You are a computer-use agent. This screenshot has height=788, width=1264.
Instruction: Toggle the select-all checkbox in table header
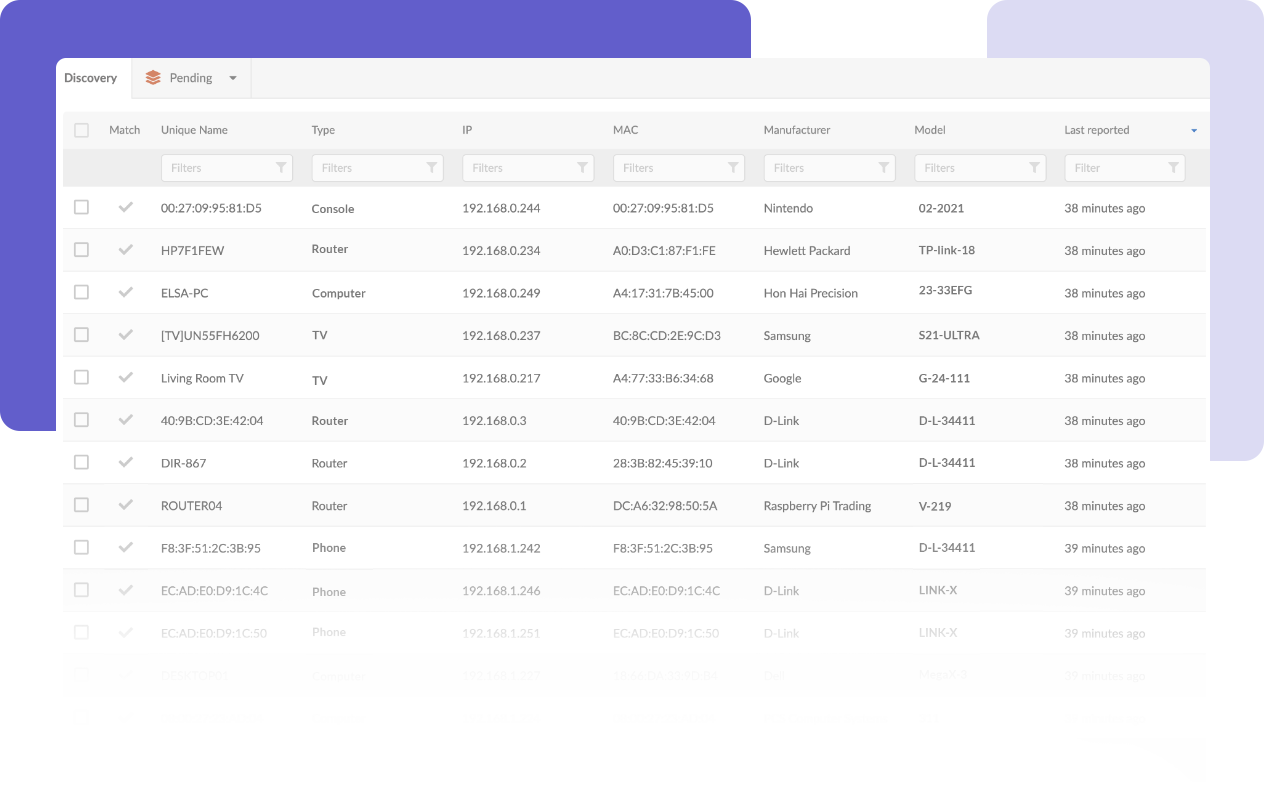82,130
